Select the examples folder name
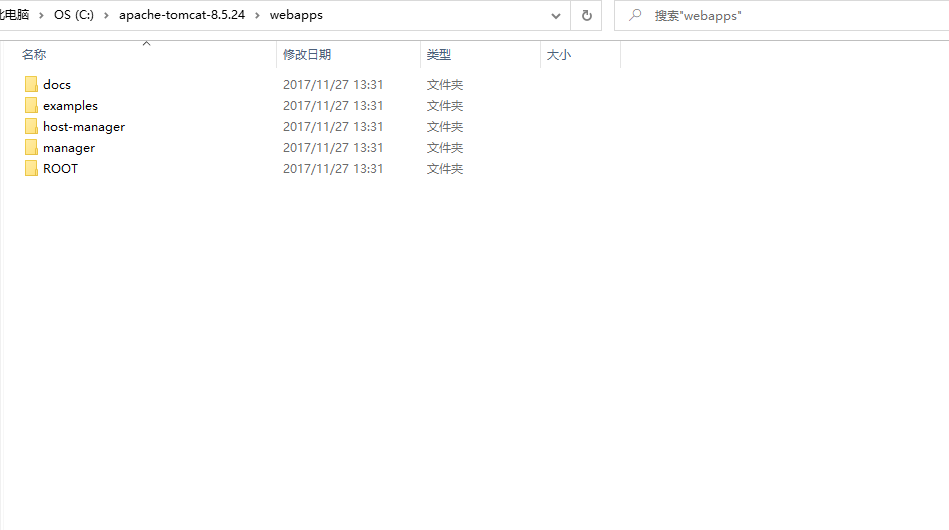This screenshot has width=949, height=530. click(70, 106)
